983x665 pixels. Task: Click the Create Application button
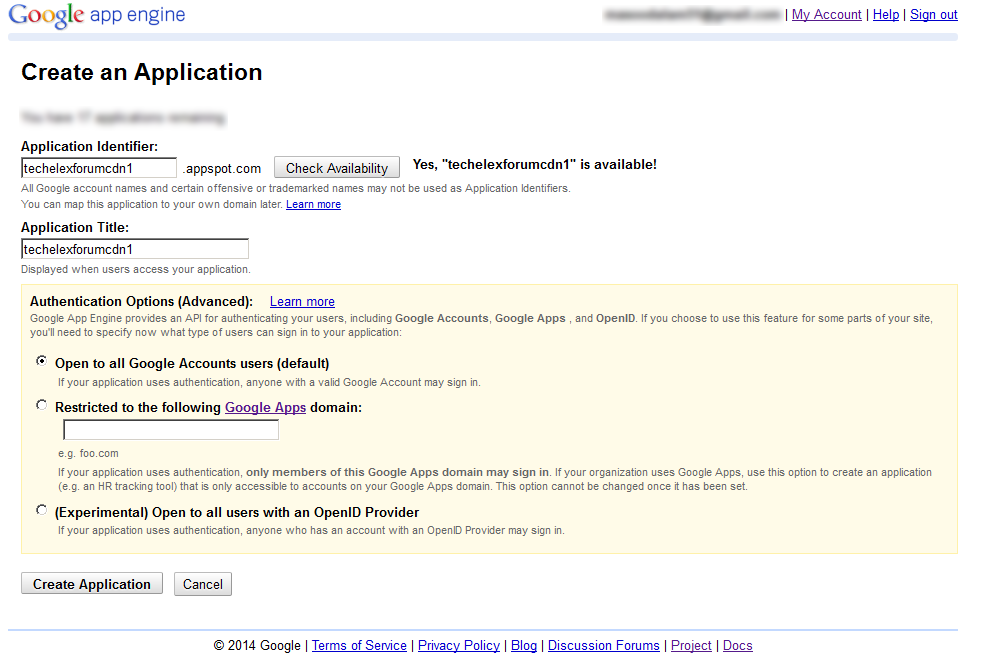point(91,583)
